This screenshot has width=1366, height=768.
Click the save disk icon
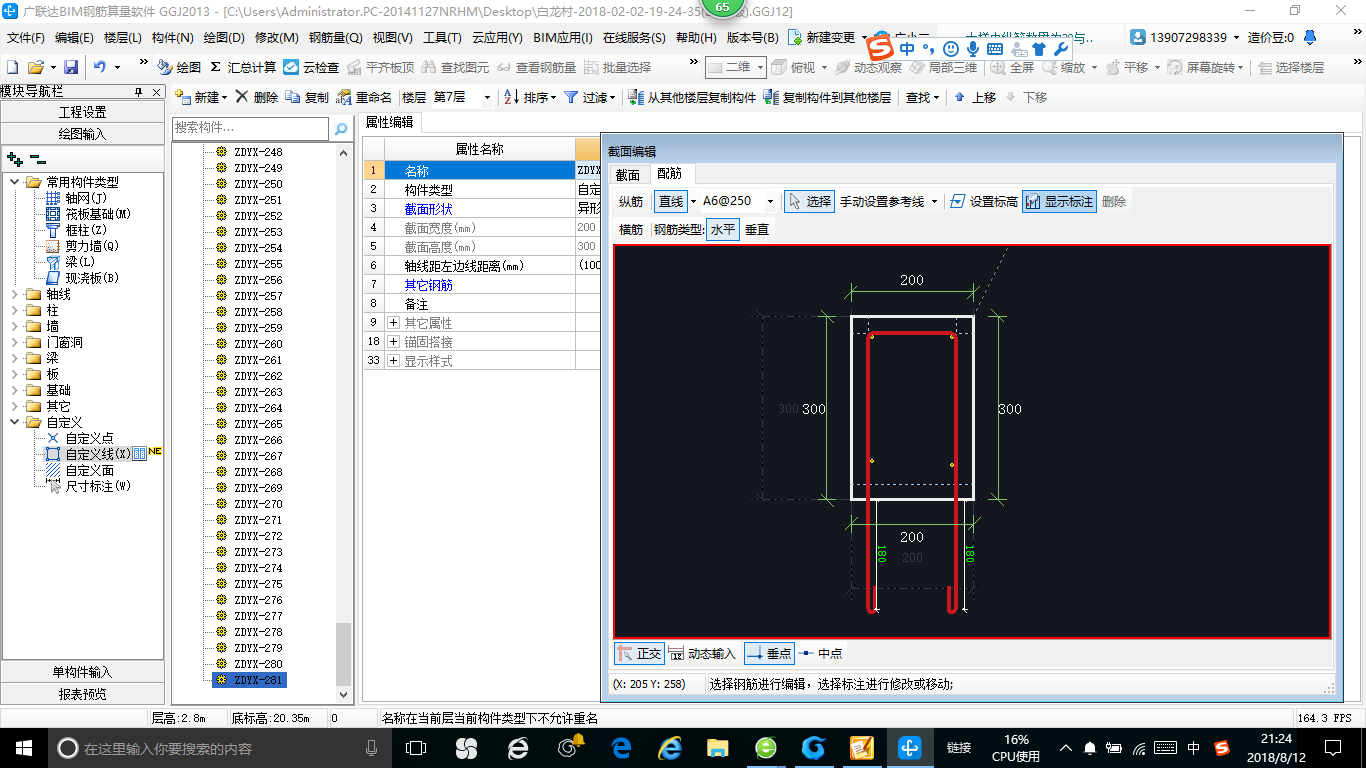coord(71,67)
